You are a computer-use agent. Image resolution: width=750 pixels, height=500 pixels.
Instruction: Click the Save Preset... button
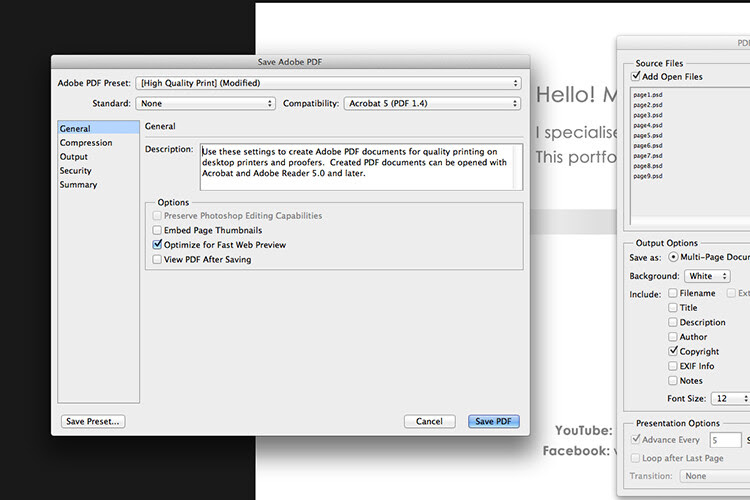point(93,421)
